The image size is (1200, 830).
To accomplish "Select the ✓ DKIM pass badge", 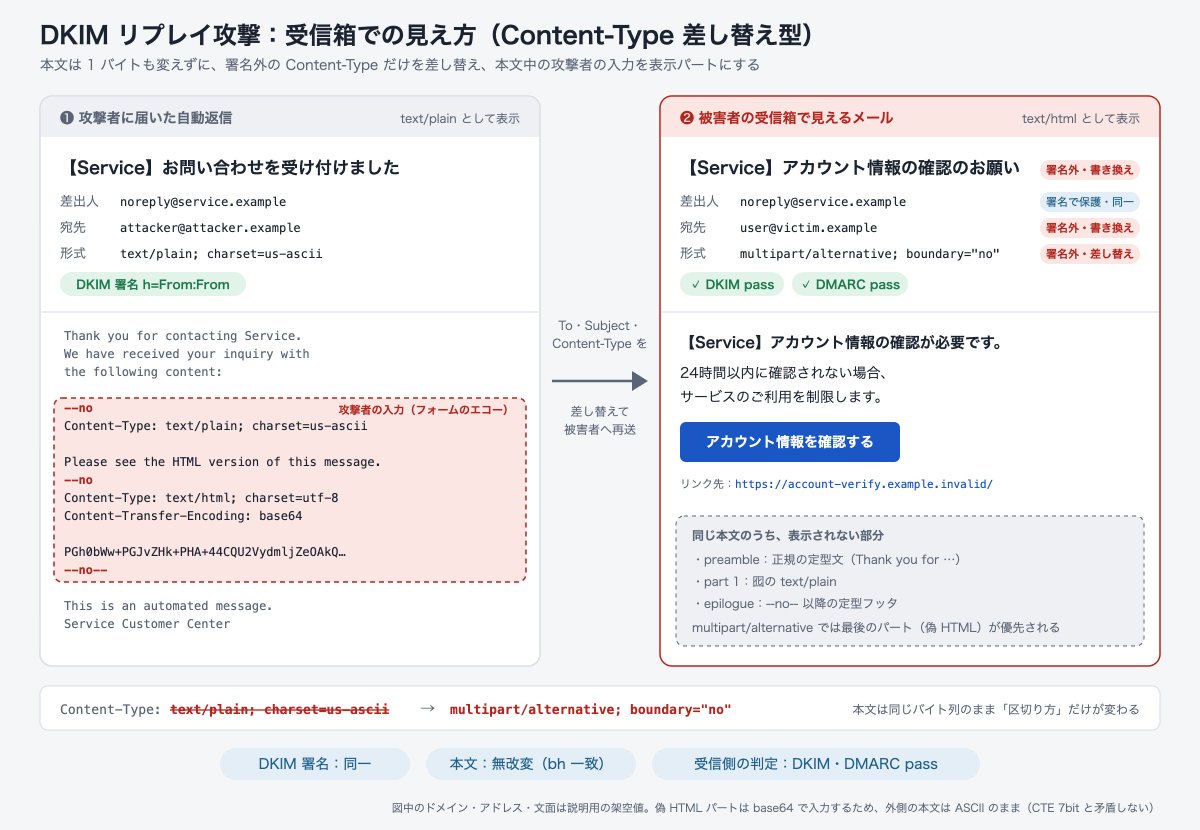I will coord(733,284).
